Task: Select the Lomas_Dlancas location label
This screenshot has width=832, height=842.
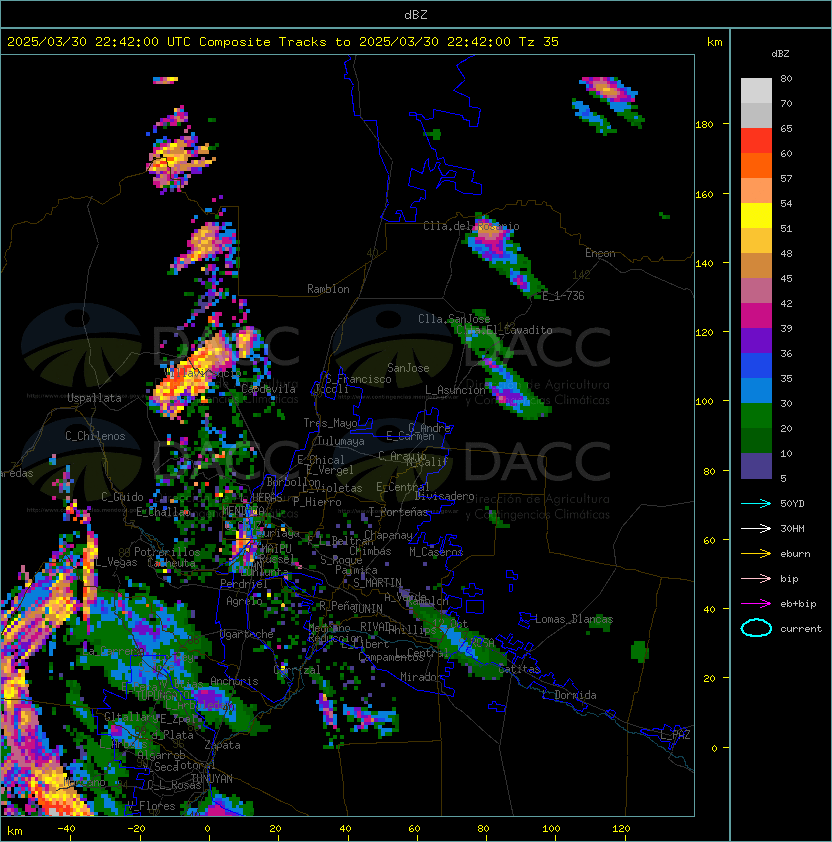Action: tap(573, 619)
